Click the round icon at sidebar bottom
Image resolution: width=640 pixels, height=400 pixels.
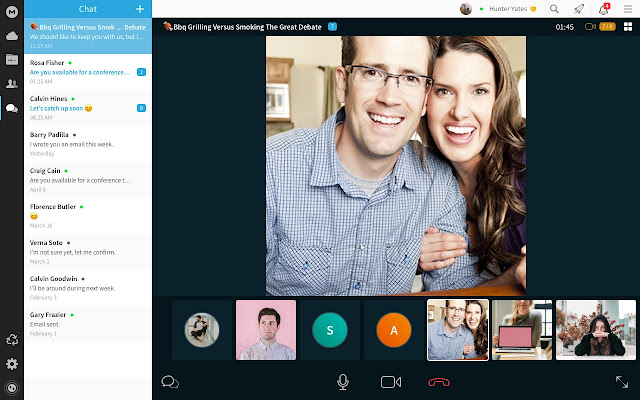(x=12, y=388)
